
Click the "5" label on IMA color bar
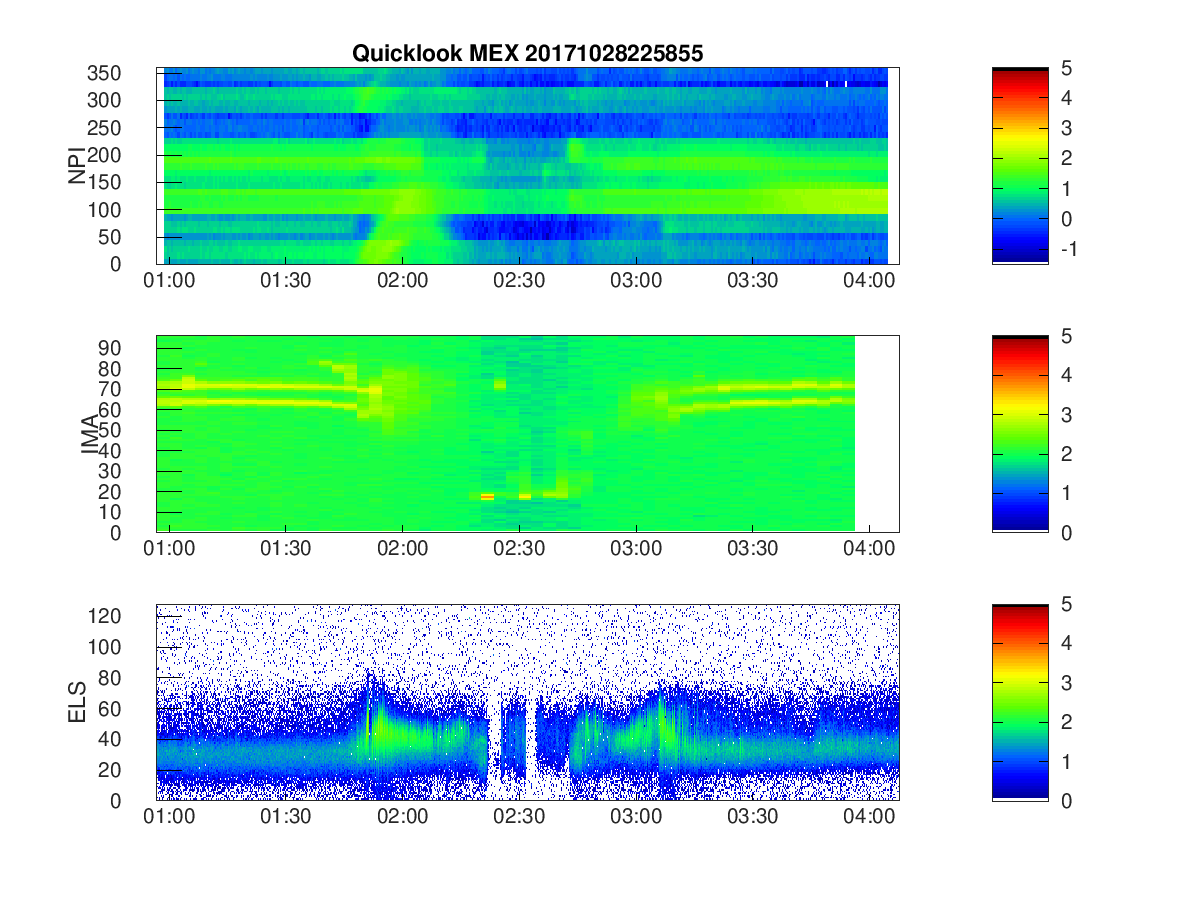click(x=1065, y=337)
